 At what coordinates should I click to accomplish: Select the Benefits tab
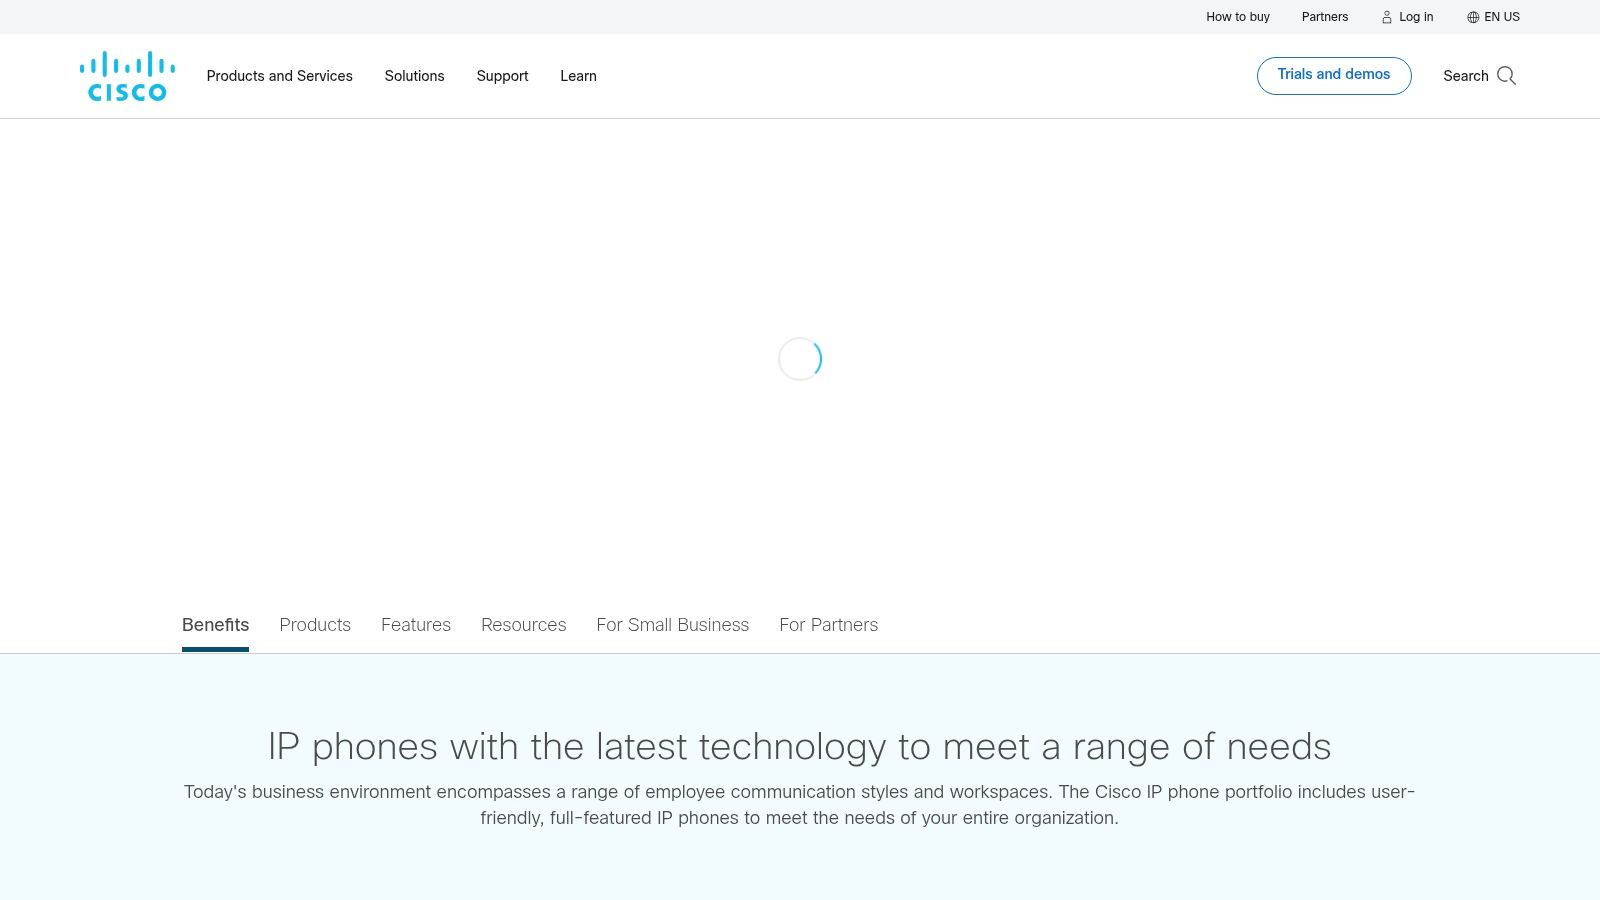point(215,625)
